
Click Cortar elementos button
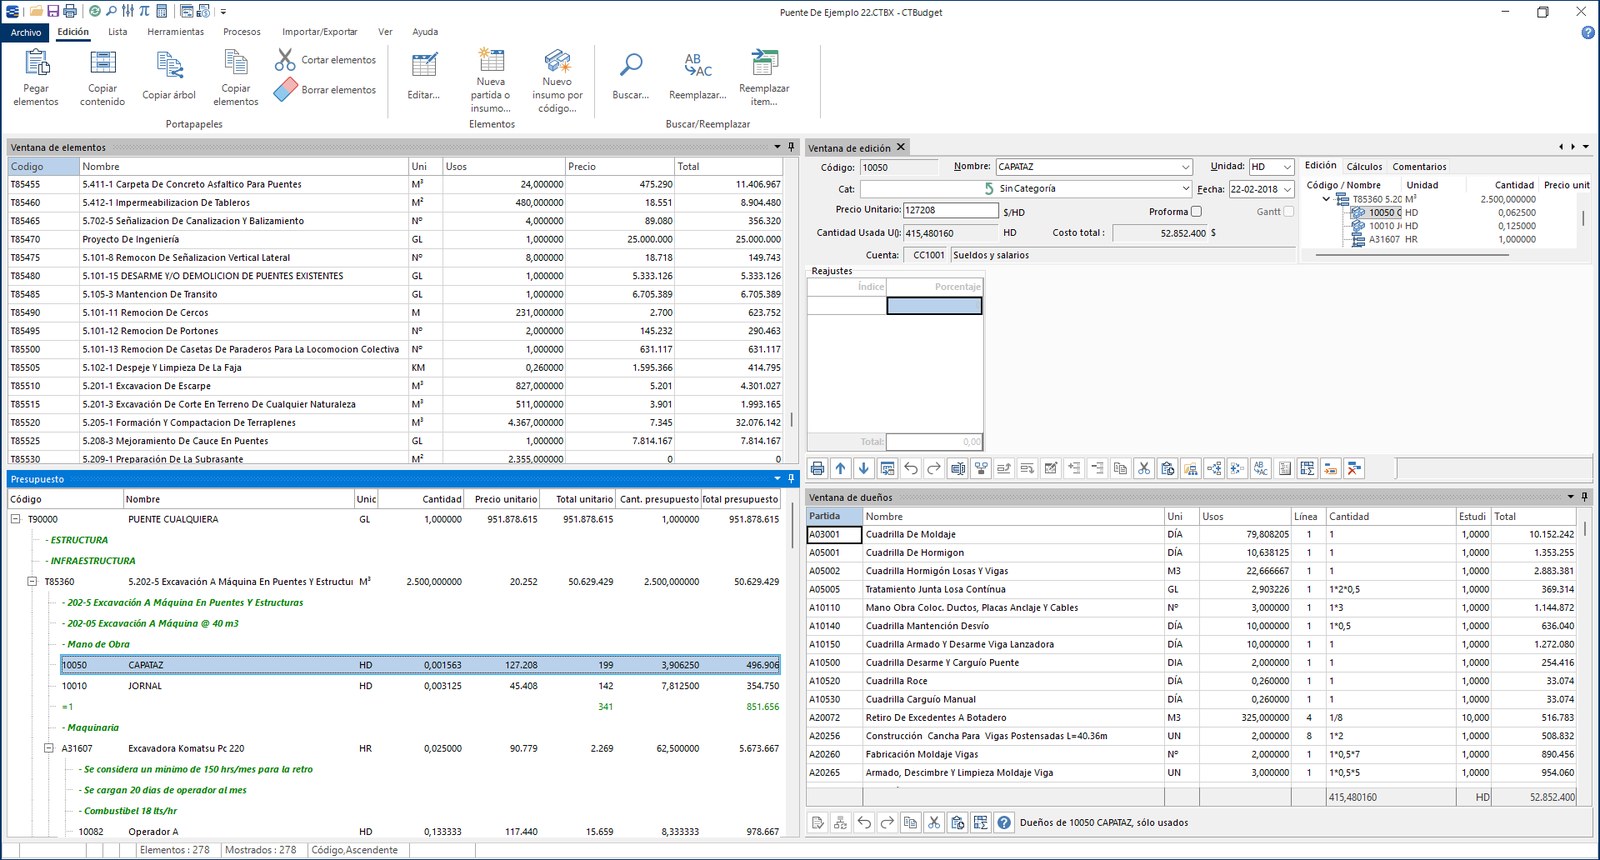[326, 60]
